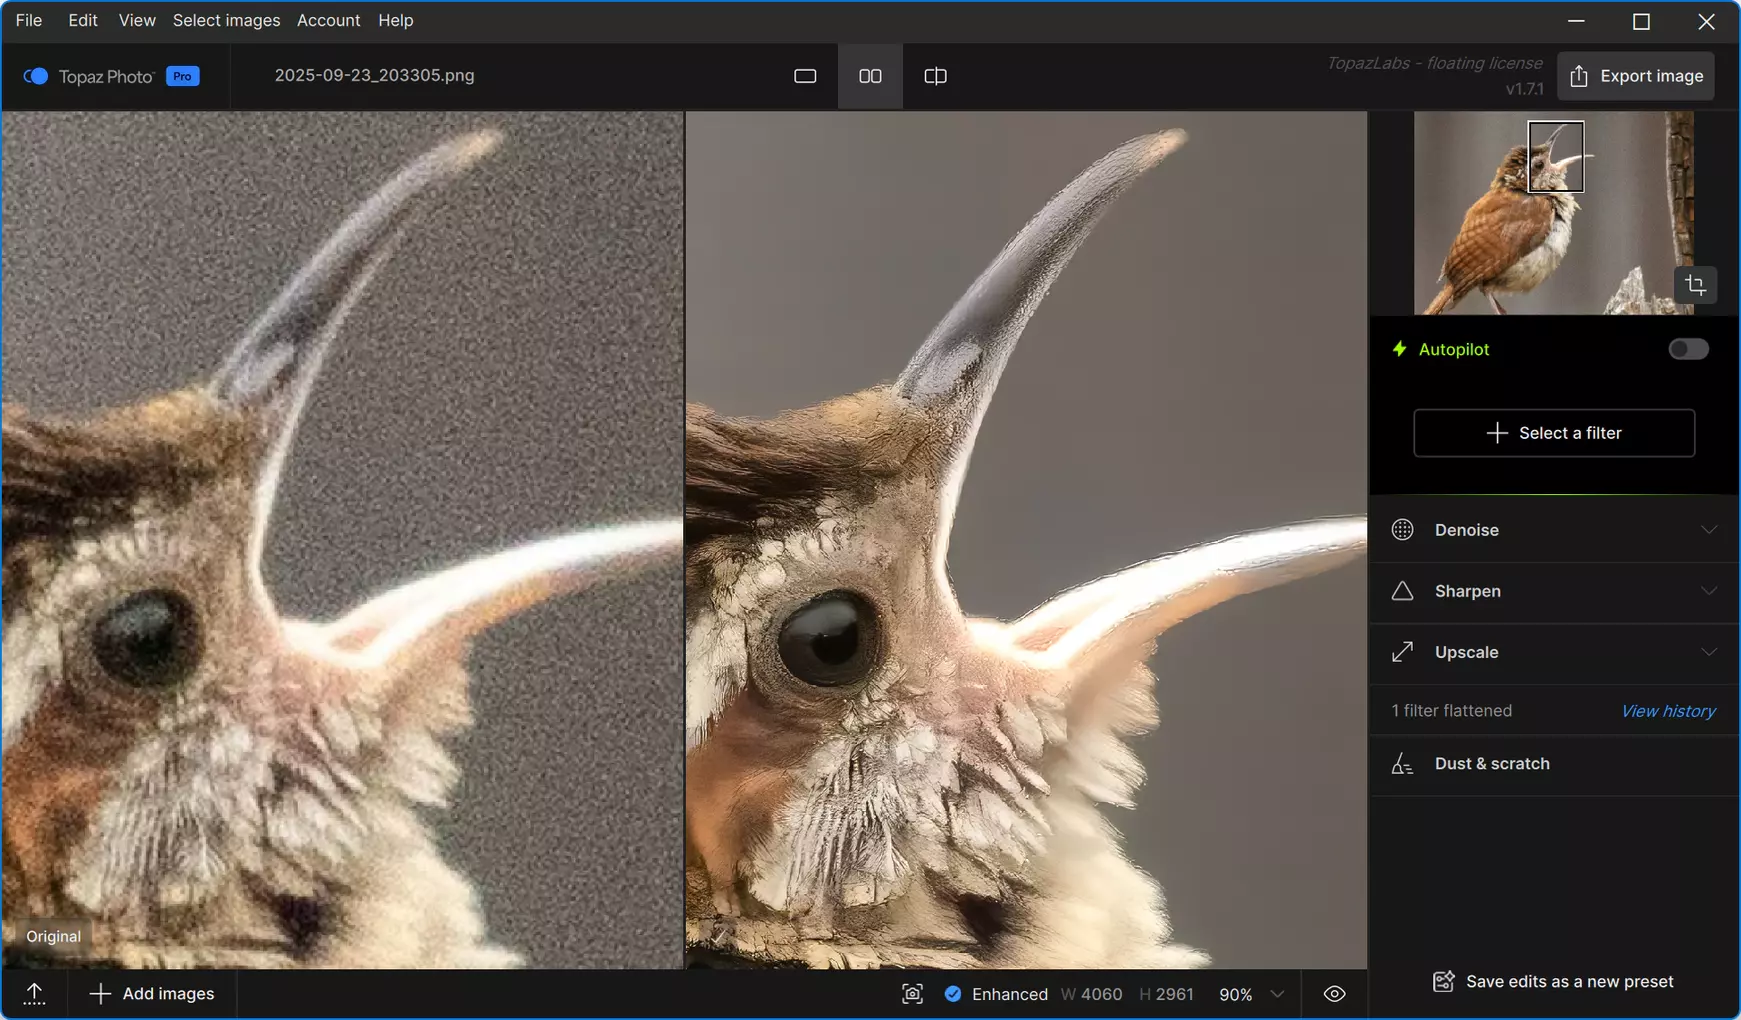1741x1020 pixels.
Task: Open the Account menu
Action: [328, 20]
